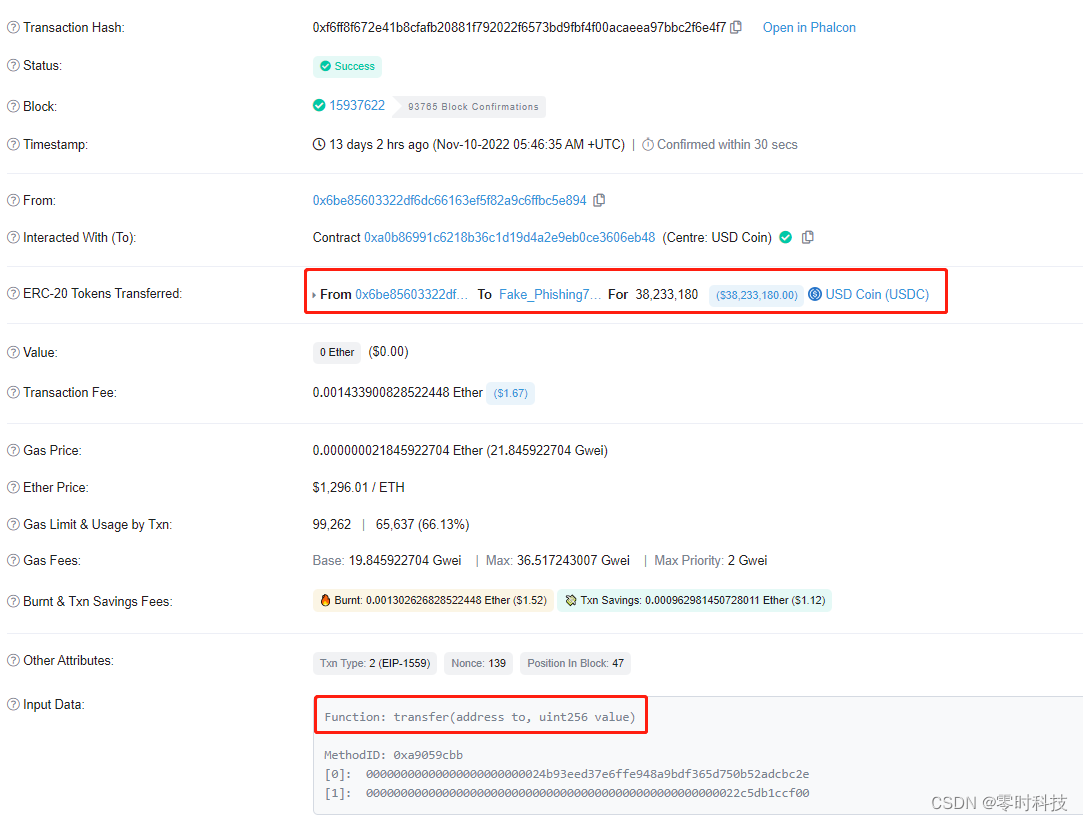Open the transaction in Phalcon

809,28
